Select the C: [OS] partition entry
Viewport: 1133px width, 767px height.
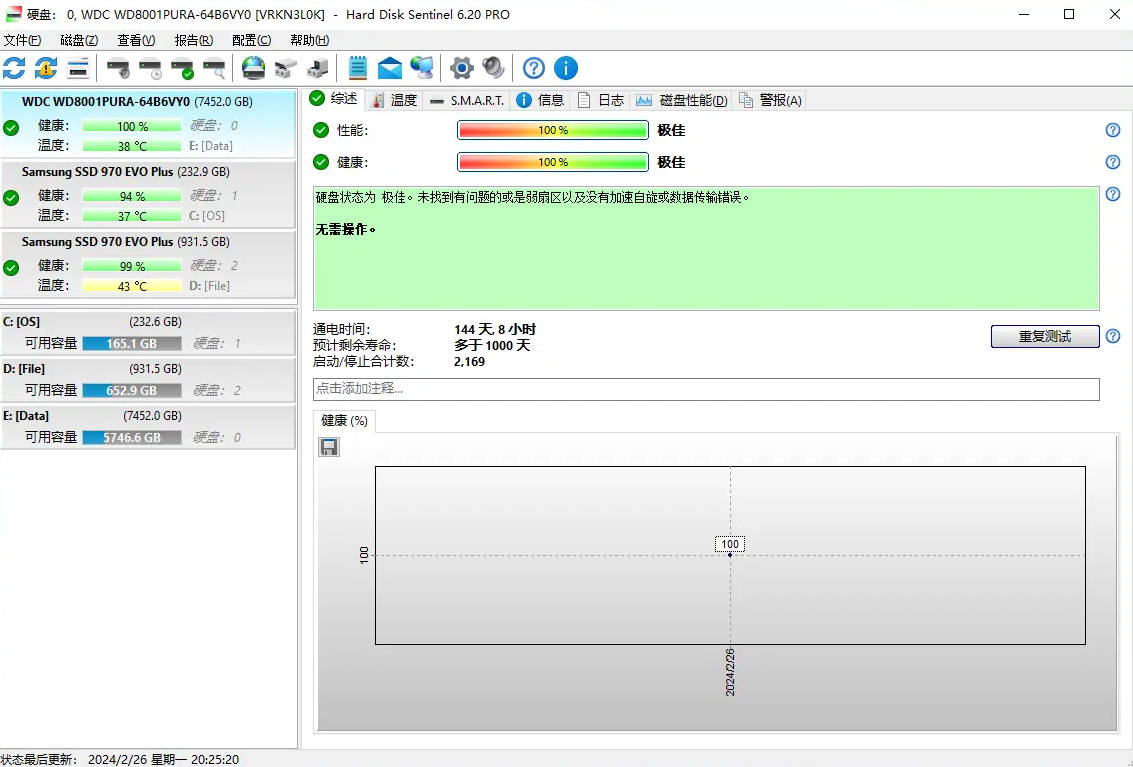(148, 333)
